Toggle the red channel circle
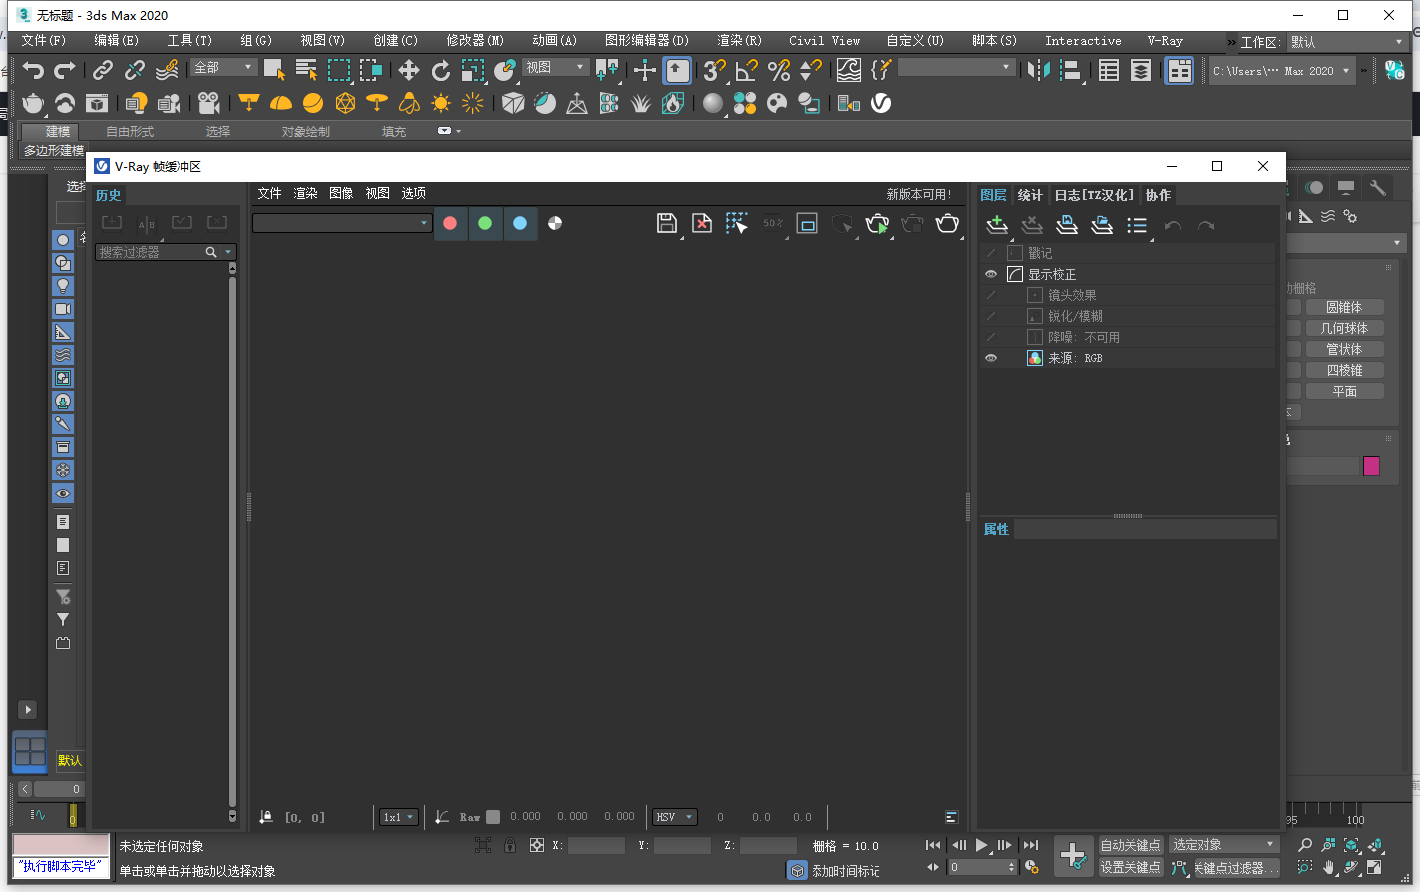Viewport: 1420px width, 892px height. [x=450, y=223]
